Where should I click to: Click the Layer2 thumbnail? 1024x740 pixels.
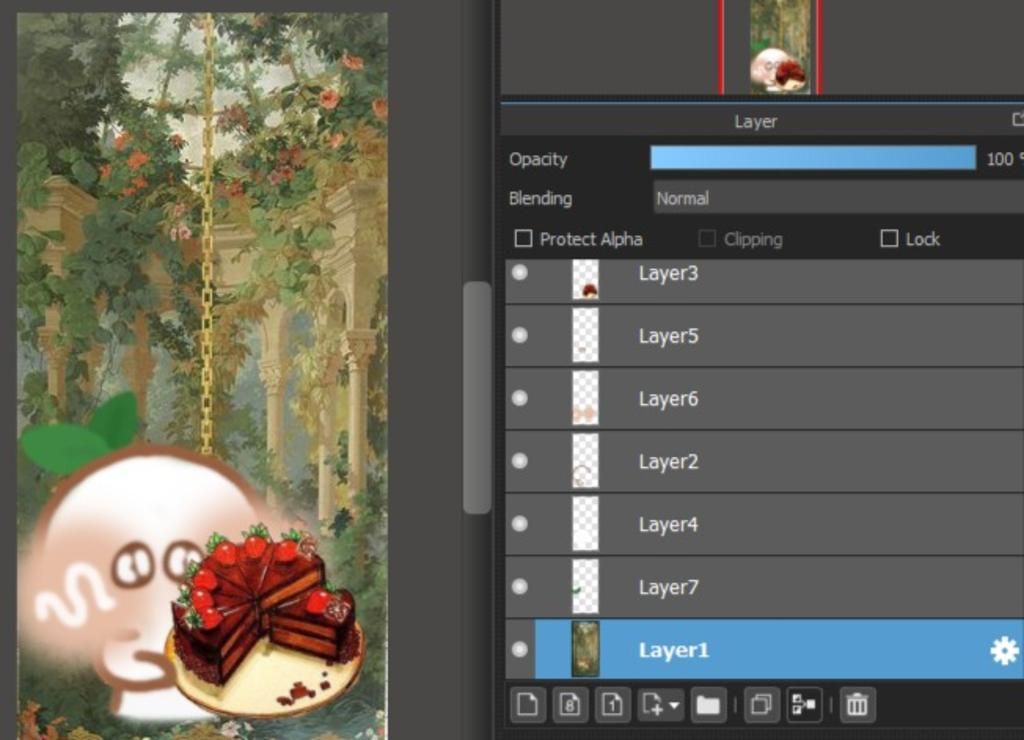(585, 461)
